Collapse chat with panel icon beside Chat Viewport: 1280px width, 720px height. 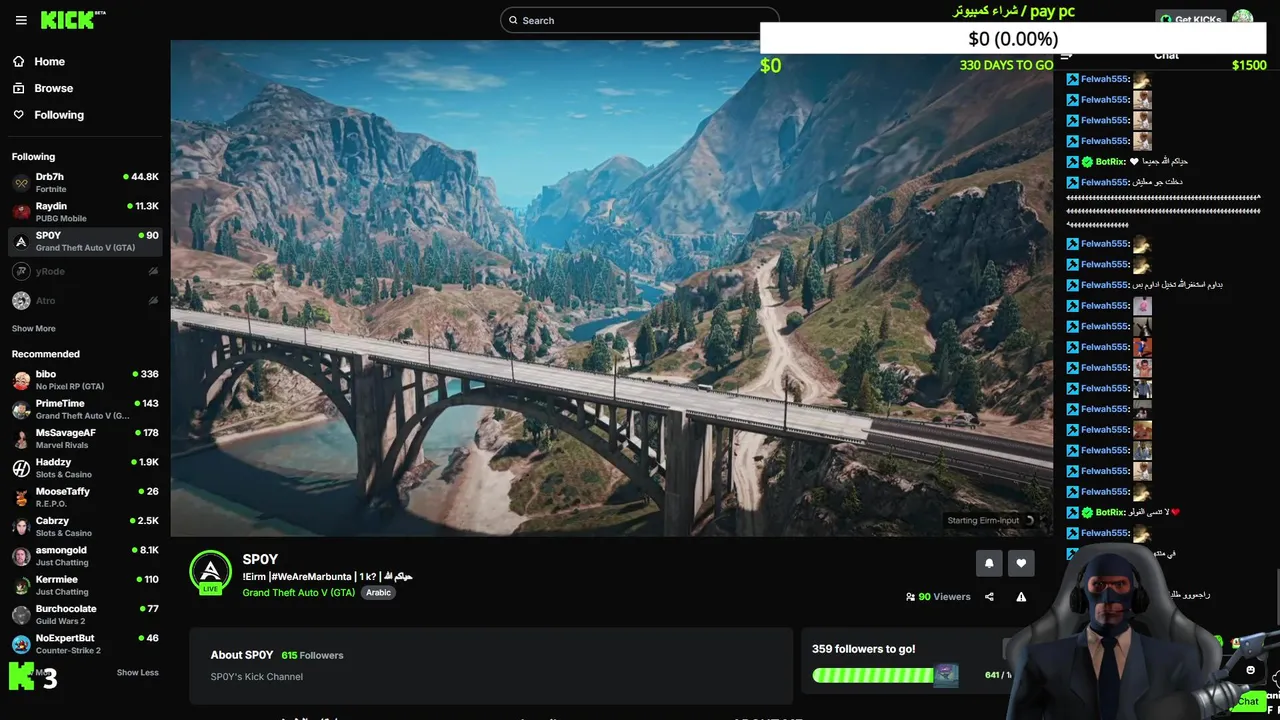[x=1066, y=56]
